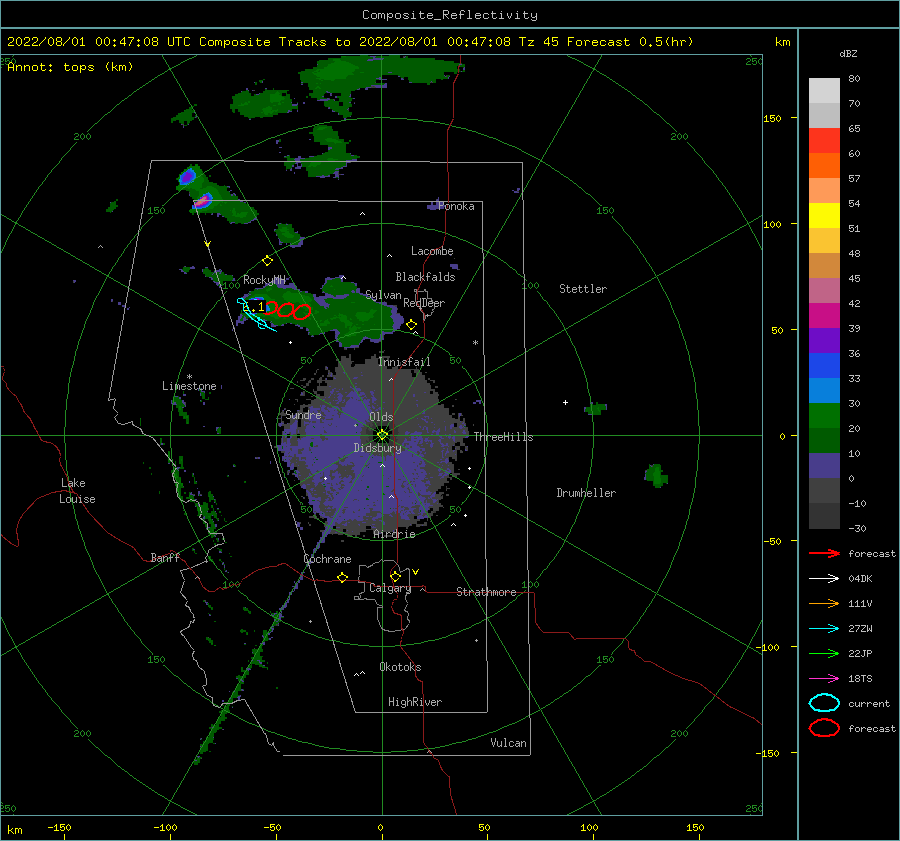Click the Lake Louise label
This screenshot has width=900, height=841.
coord(77,491)
